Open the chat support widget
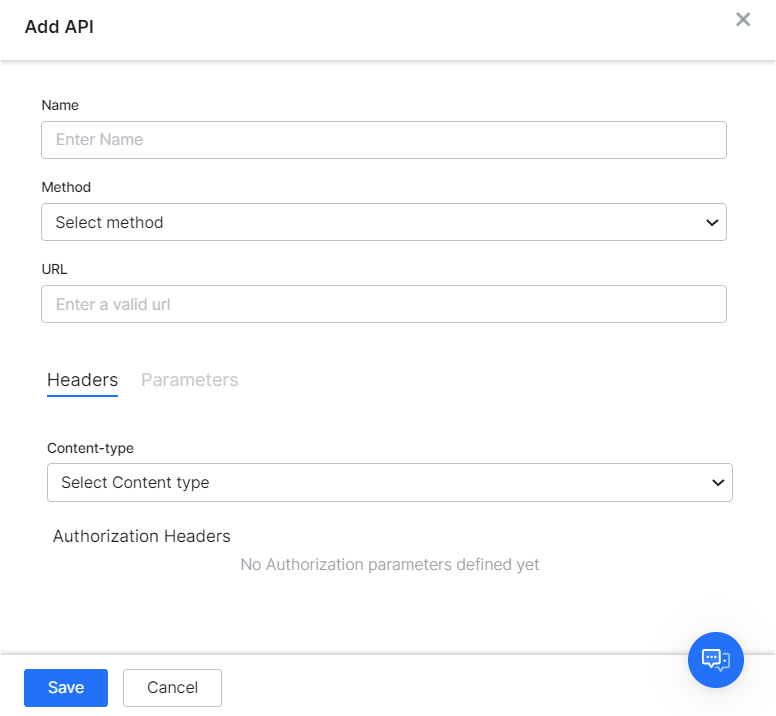The height and width of the screenshot is (716, 776). coord(716,659)
